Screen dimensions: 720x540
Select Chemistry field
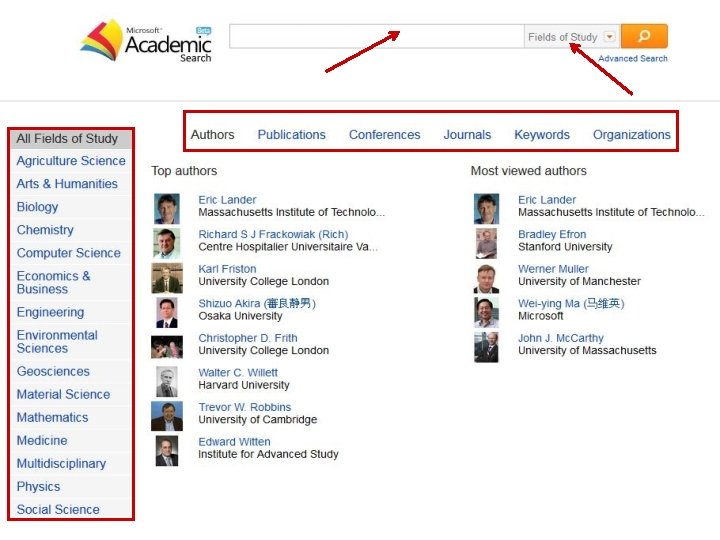[45, 230]
